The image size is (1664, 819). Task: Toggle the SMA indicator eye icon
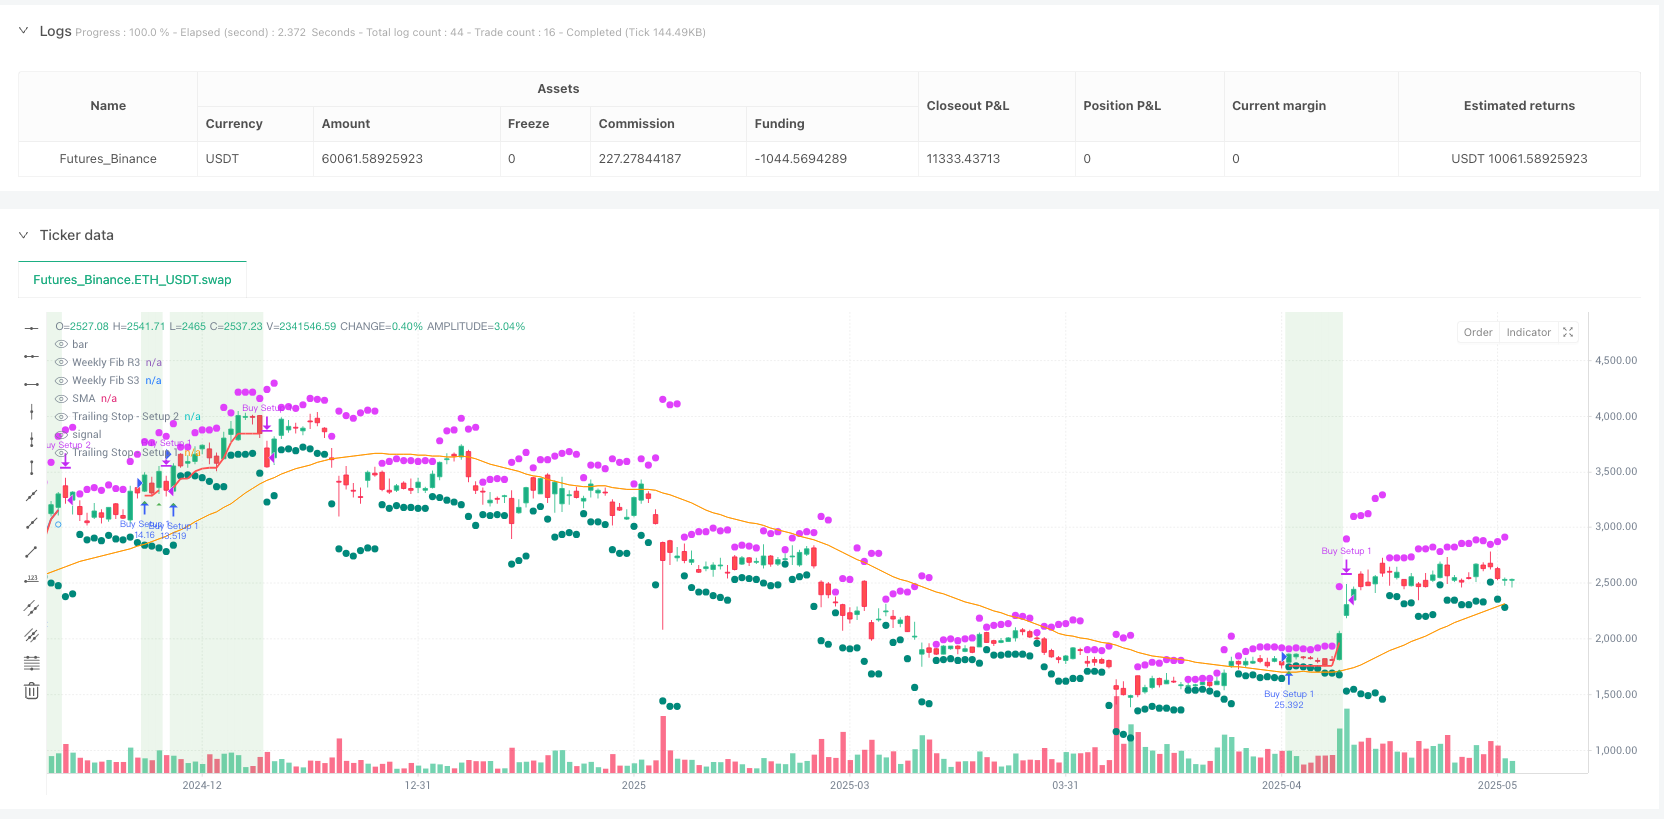[62, 398]
